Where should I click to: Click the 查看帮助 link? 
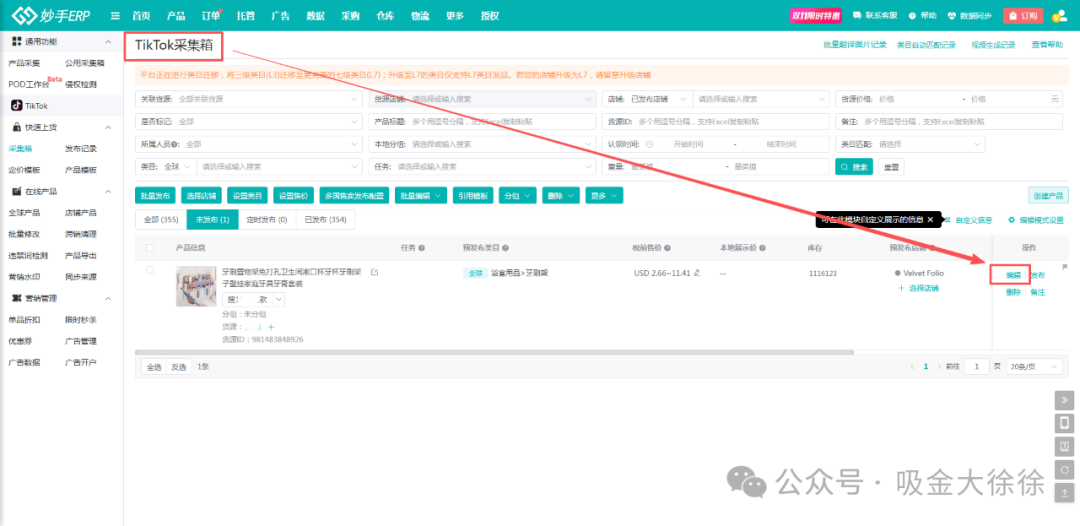(1047, 45)
